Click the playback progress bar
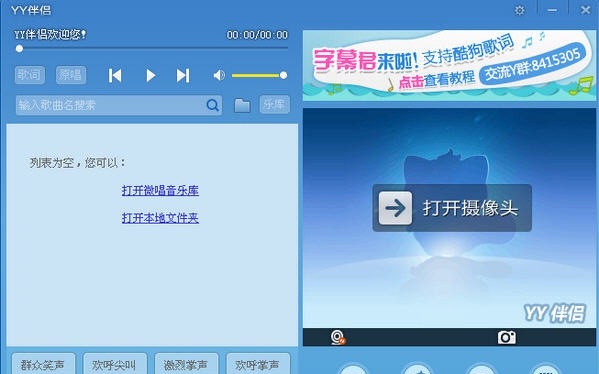Screen dimensions: 599x374 [153, 49]
